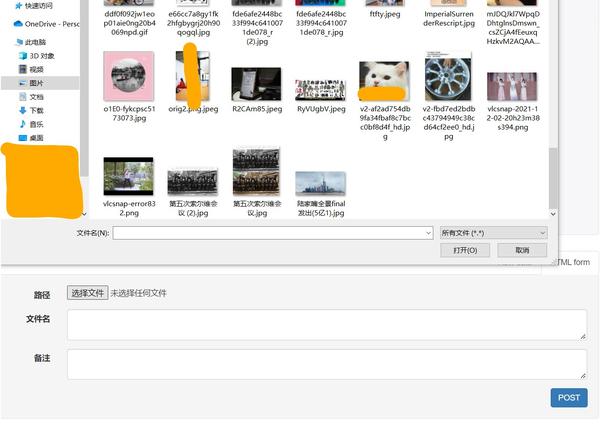Screen dimensions: 600x427
Task: Click filename RyVUgbV.jpeg
Action: [x=321, y=109]
